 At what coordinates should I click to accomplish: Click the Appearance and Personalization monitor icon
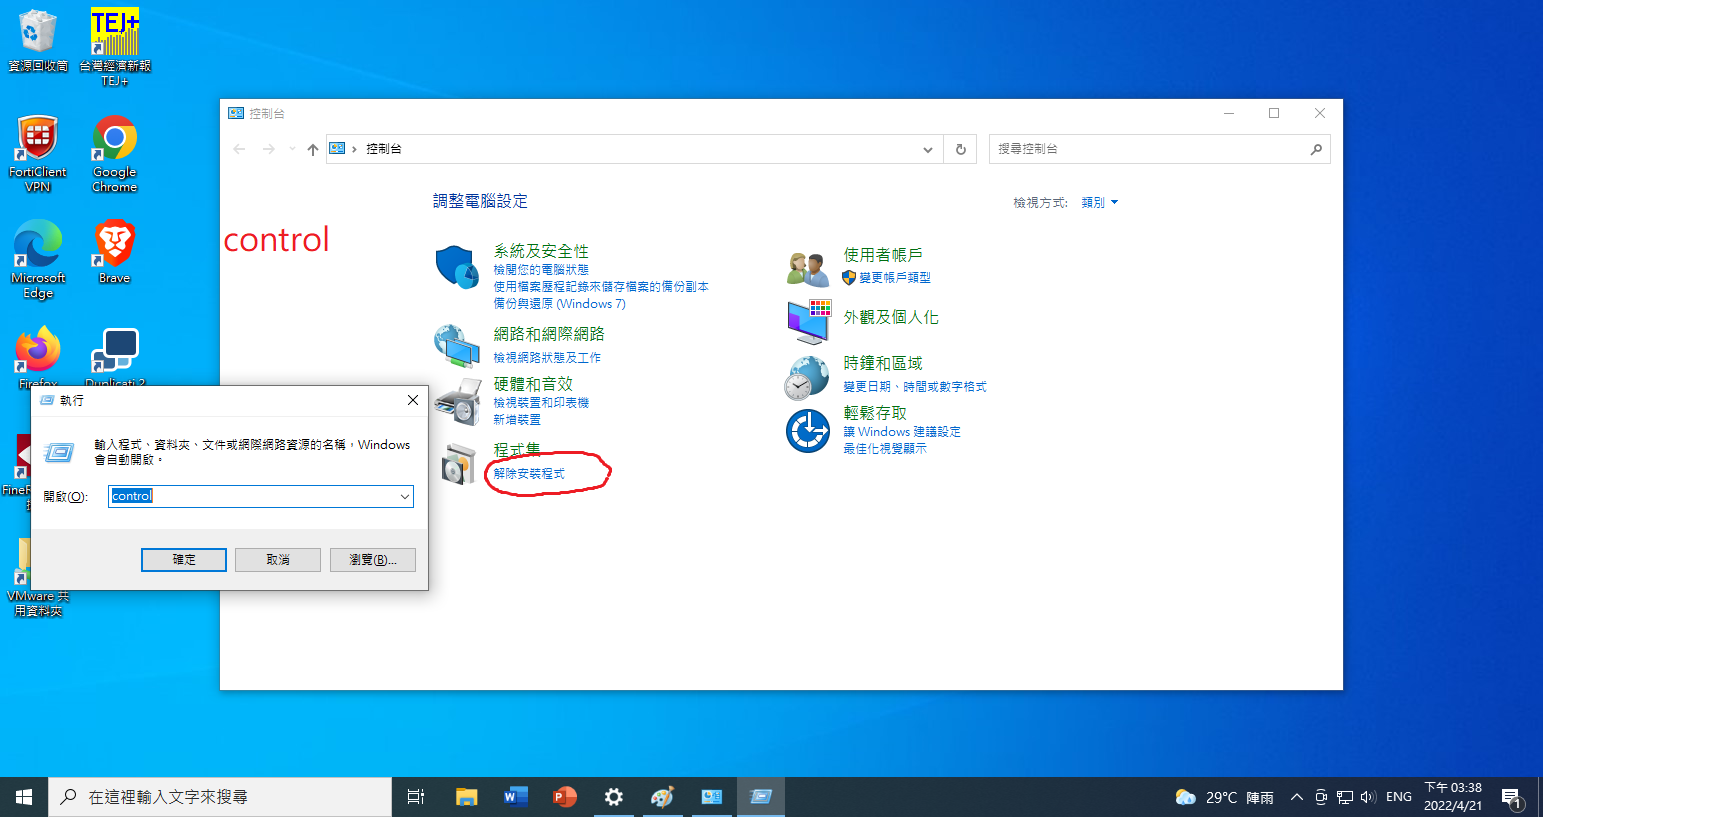click(x=808, y=320)
